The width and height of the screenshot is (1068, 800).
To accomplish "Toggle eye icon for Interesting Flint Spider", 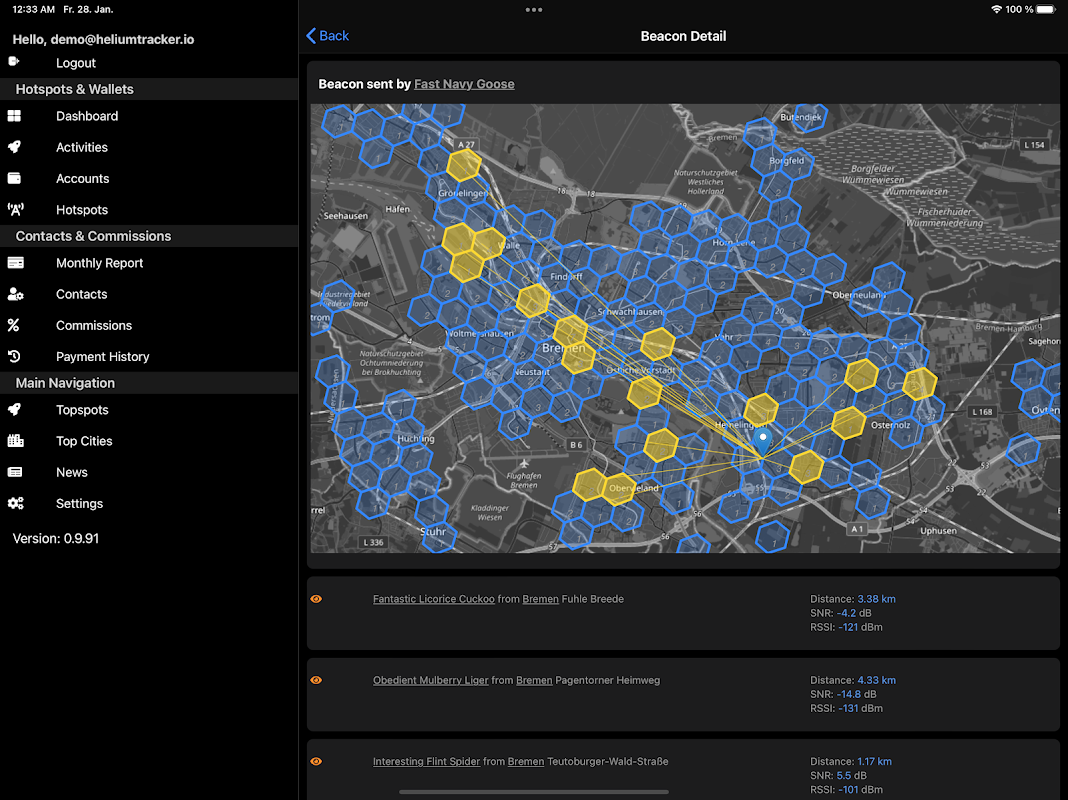I will pyautogui.click(x=316, y=761).
